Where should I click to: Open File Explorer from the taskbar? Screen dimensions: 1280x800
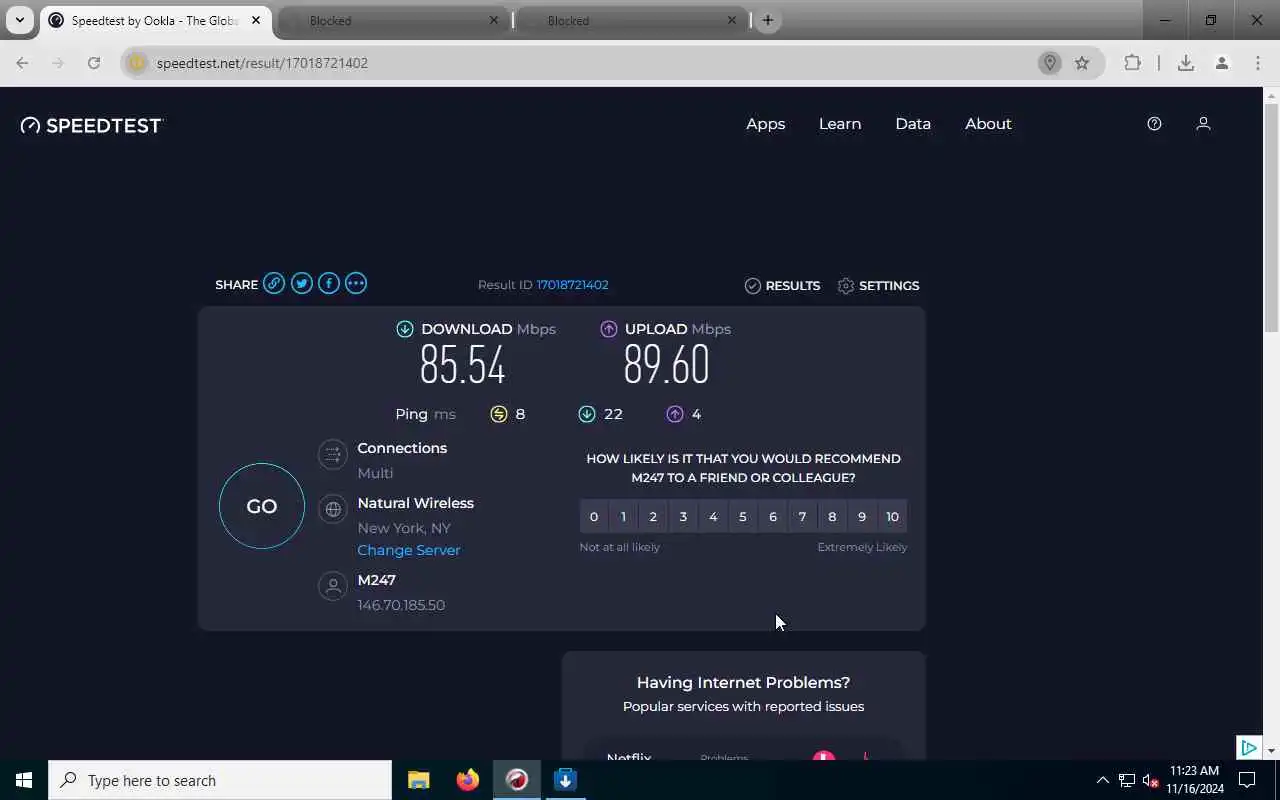(419, 780)
